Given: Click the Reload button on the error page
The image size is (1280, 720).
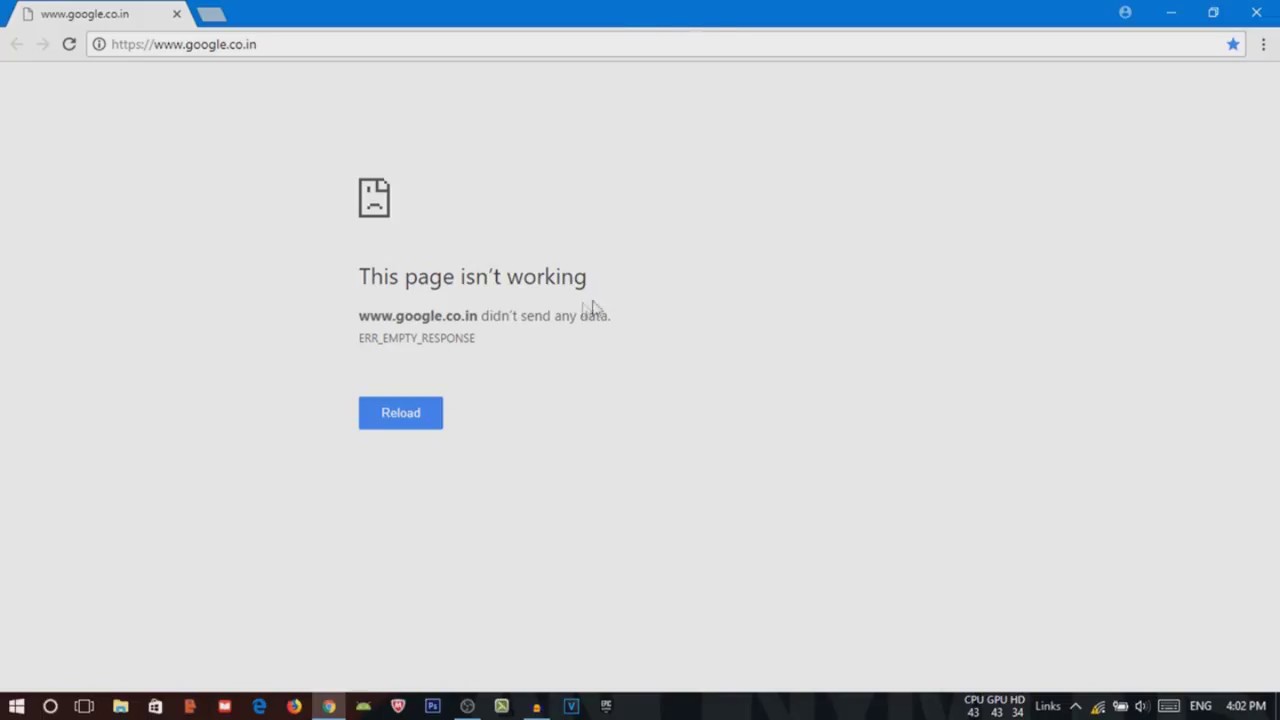Looking at the screenshot, I should tap(400, 413).
